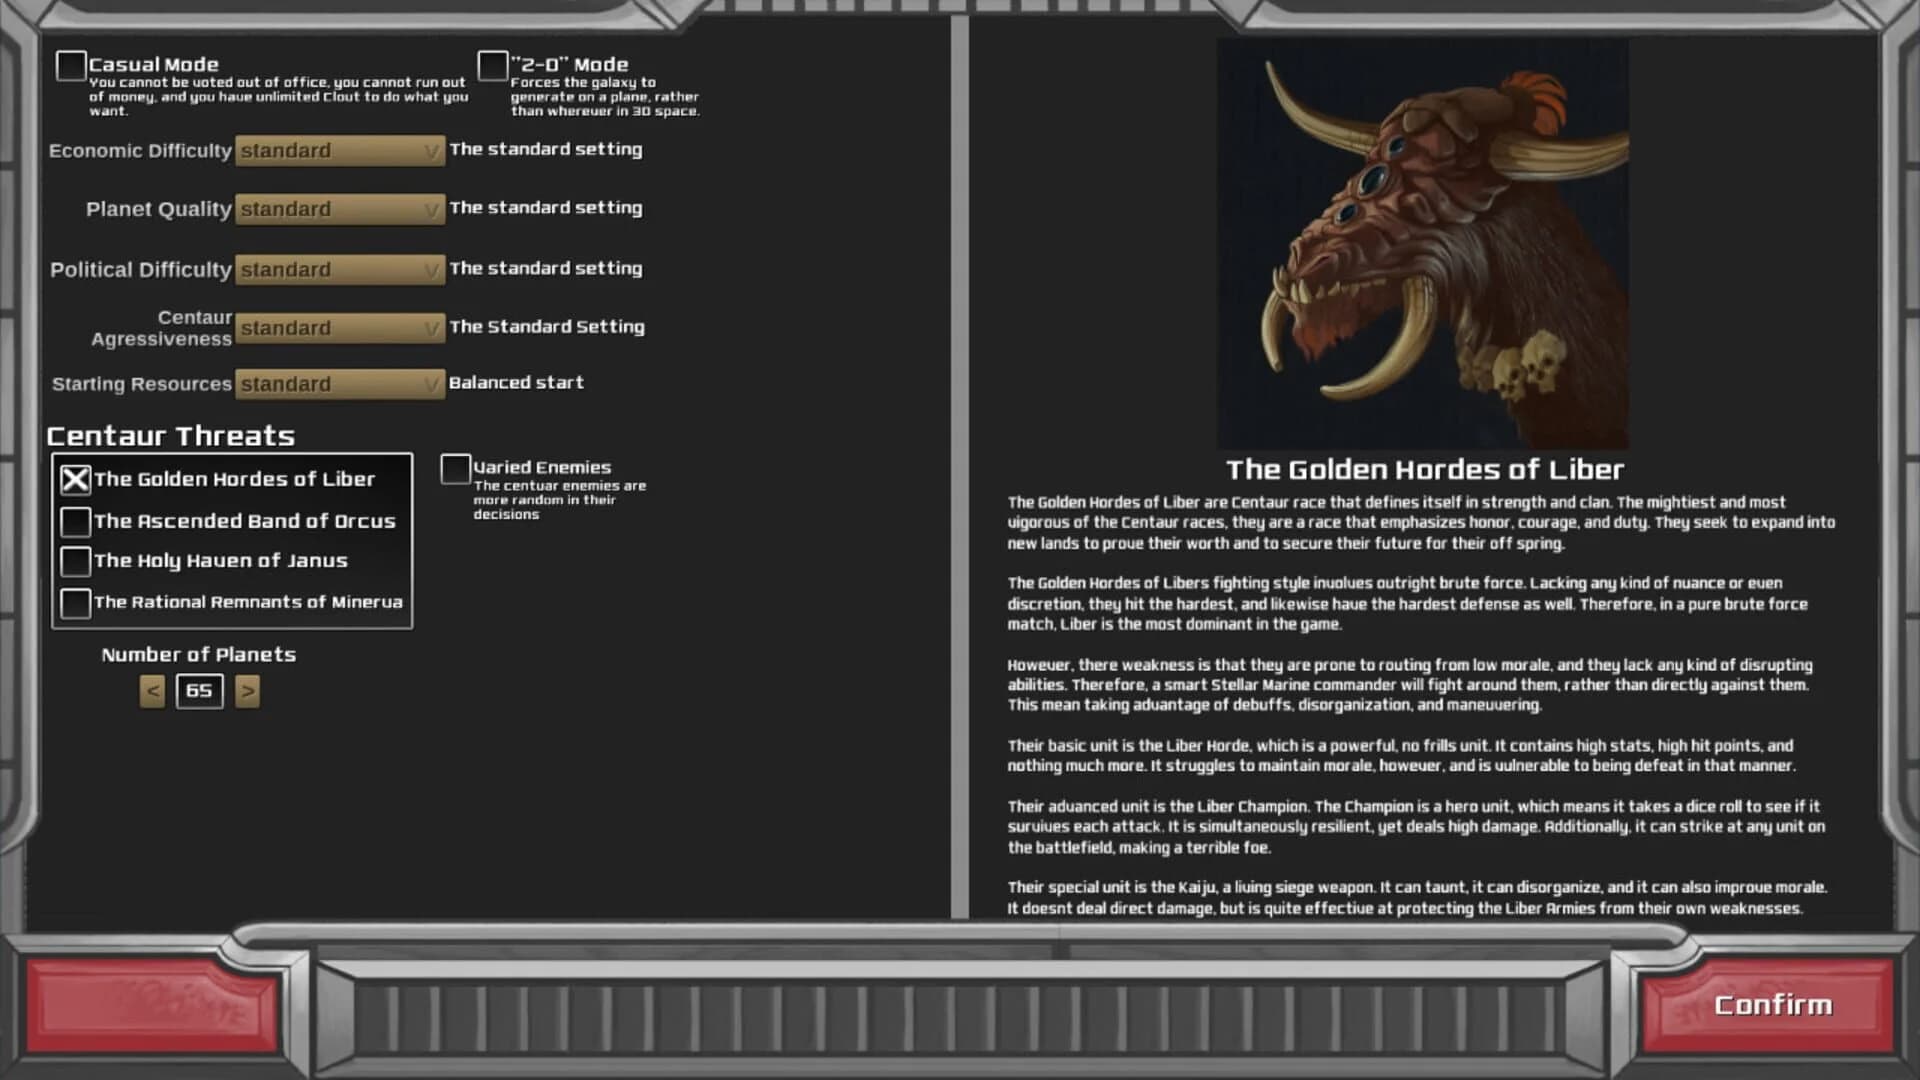
Task: Decrease the Number of Planets
Action: pyautogui.click(x=152, y=691)
